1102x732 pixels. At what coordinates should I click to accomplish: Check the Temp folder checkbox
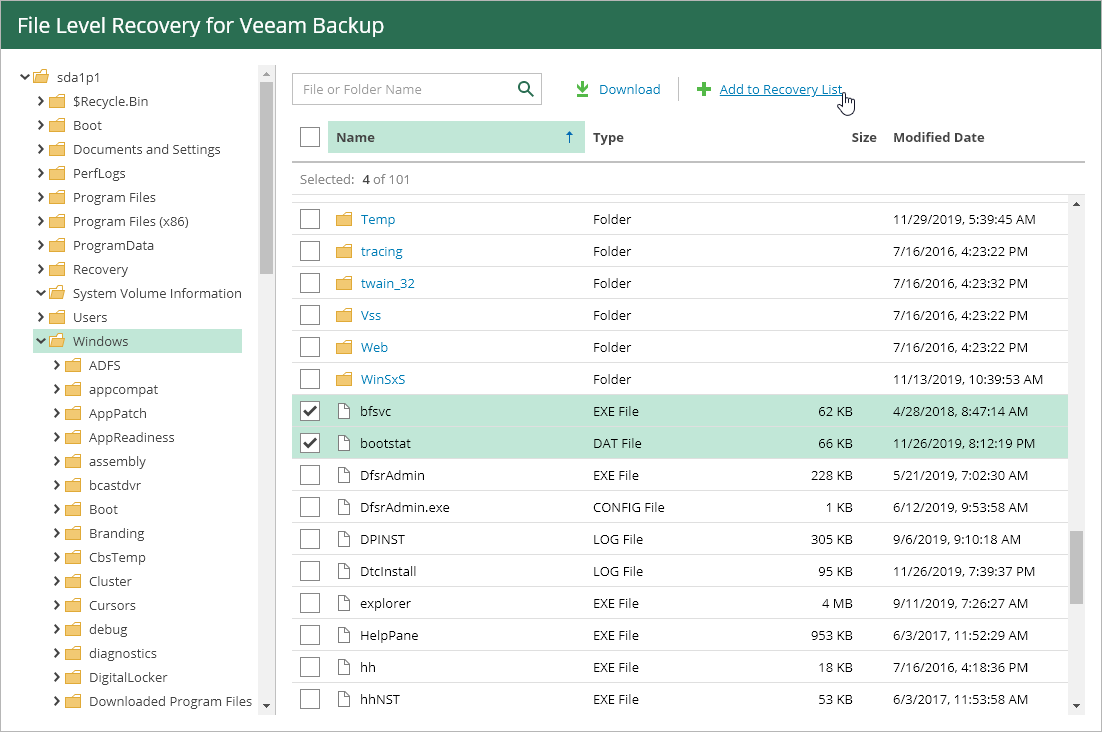(310, 219)
